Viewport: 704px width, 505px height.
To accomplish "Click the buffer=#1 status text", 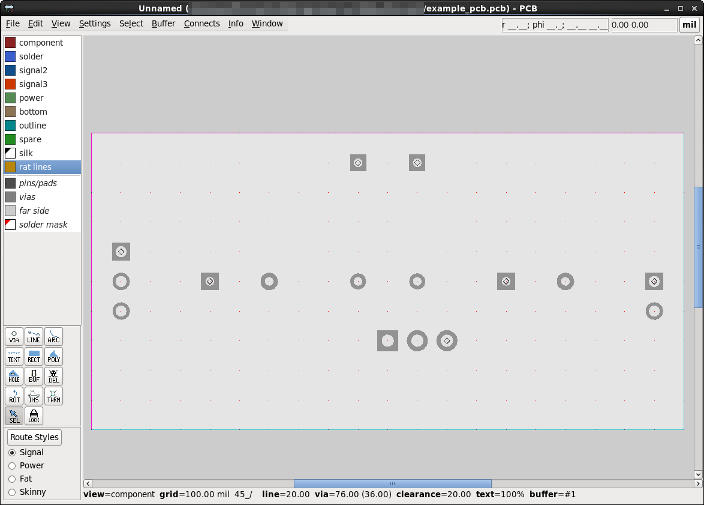I will point(552,494).
